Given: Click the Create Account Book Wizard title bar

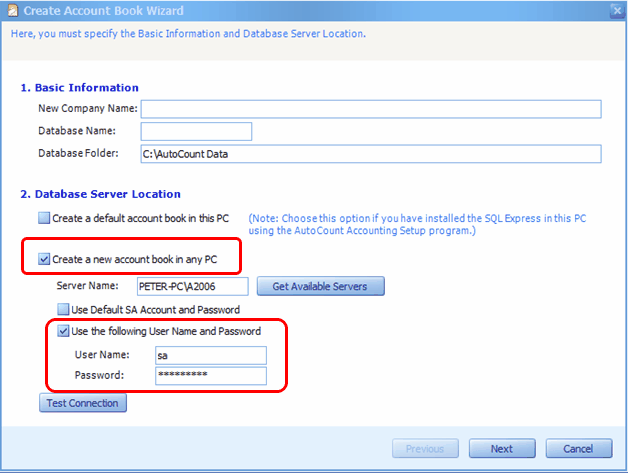Looking at the screenshot, I should (x=300, y=11).
